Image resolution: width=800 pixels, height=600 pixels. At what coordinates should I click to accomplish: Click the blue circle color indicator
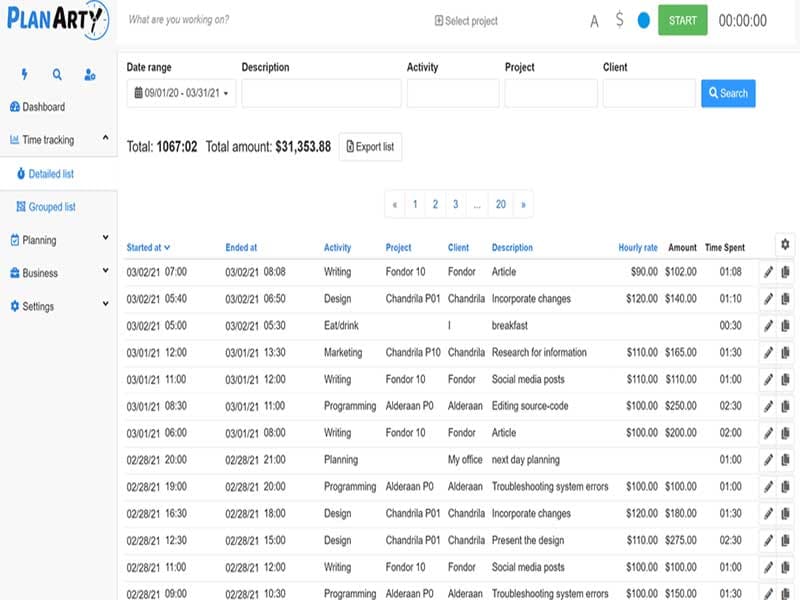[x=644, y=20]
